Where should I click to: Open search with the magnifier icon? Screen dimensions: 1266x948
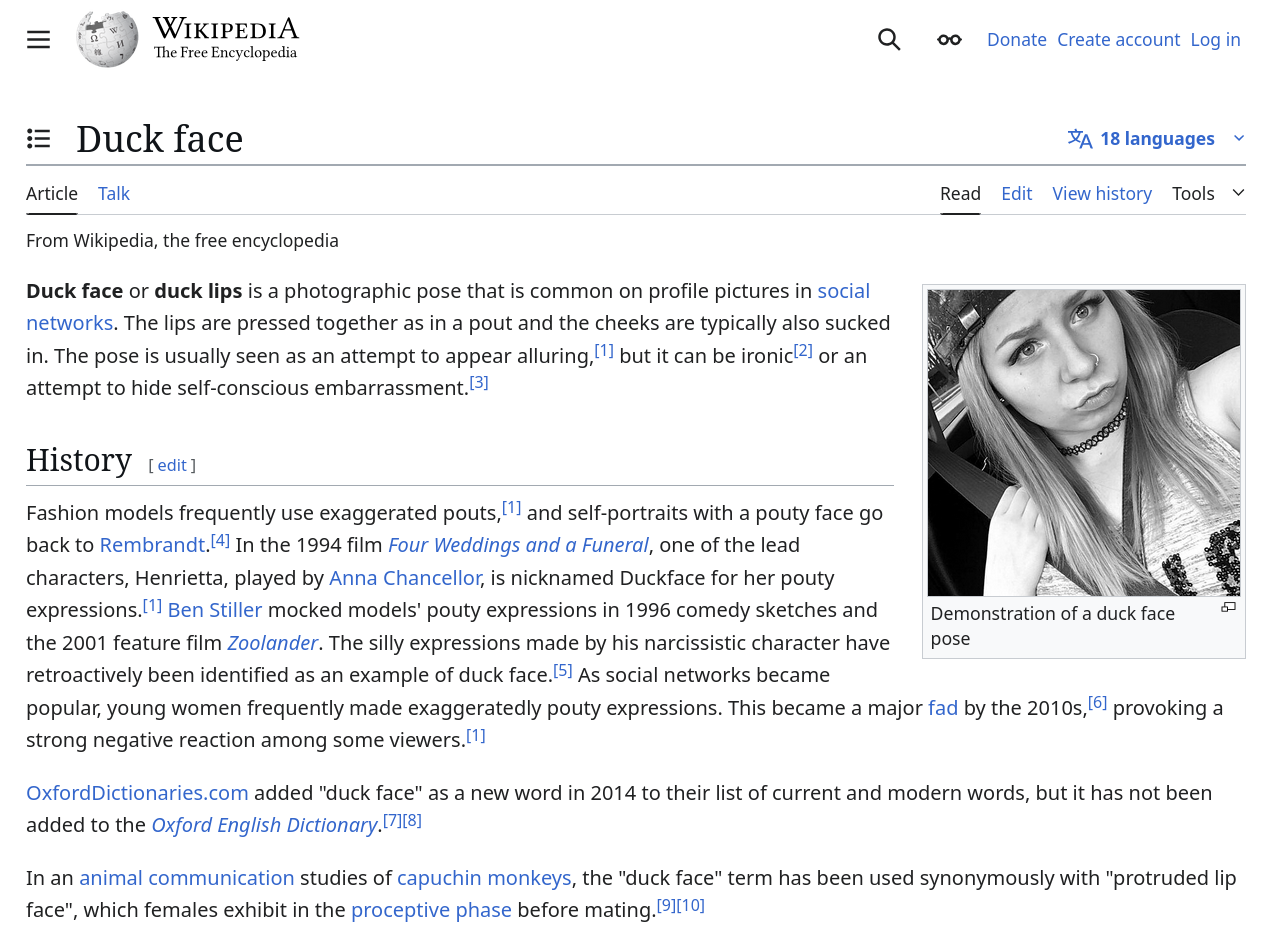point(889,39)
